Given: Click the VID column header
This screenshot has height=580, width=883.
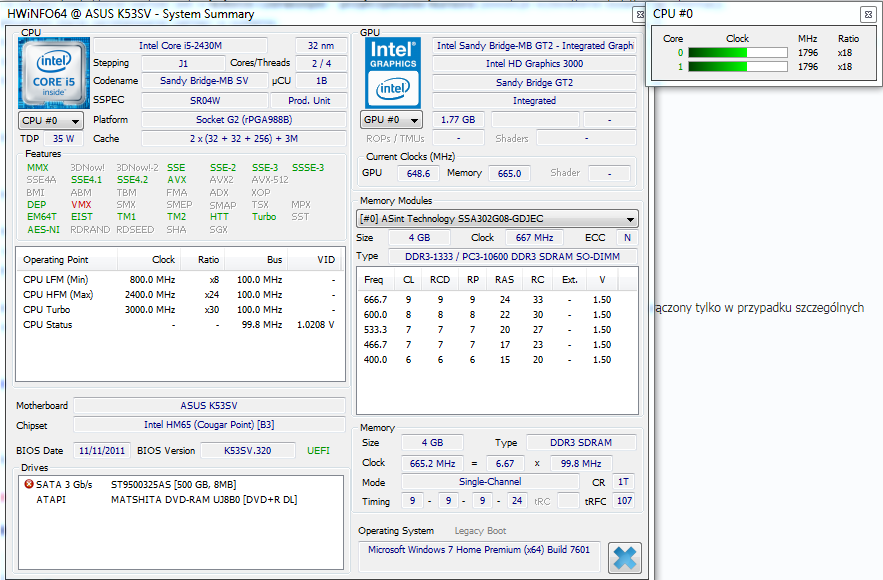Looking at the screenshot, I should [316, 260].
